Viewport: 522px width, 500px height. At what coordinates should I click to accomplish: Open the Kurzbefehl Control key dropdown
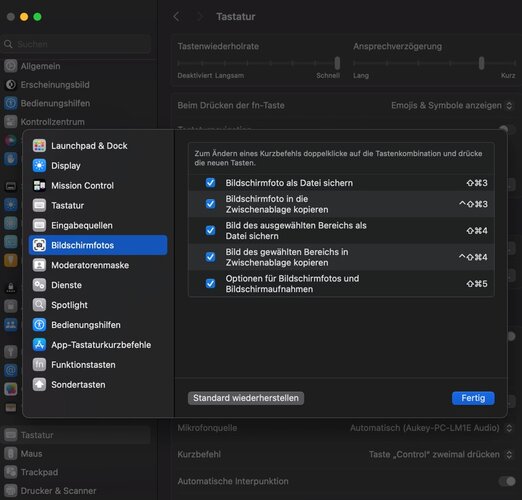coord(440,454)
